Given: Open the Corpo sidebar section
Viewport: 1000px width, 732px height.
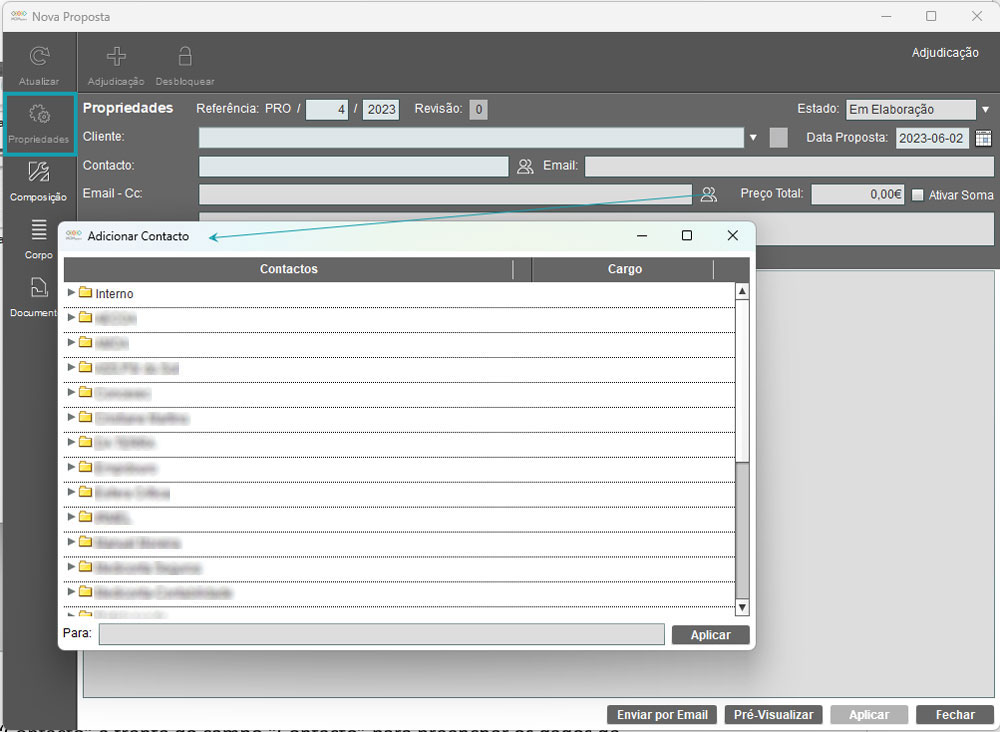Looking at the screenshot, I should click(x=39, y=230).
